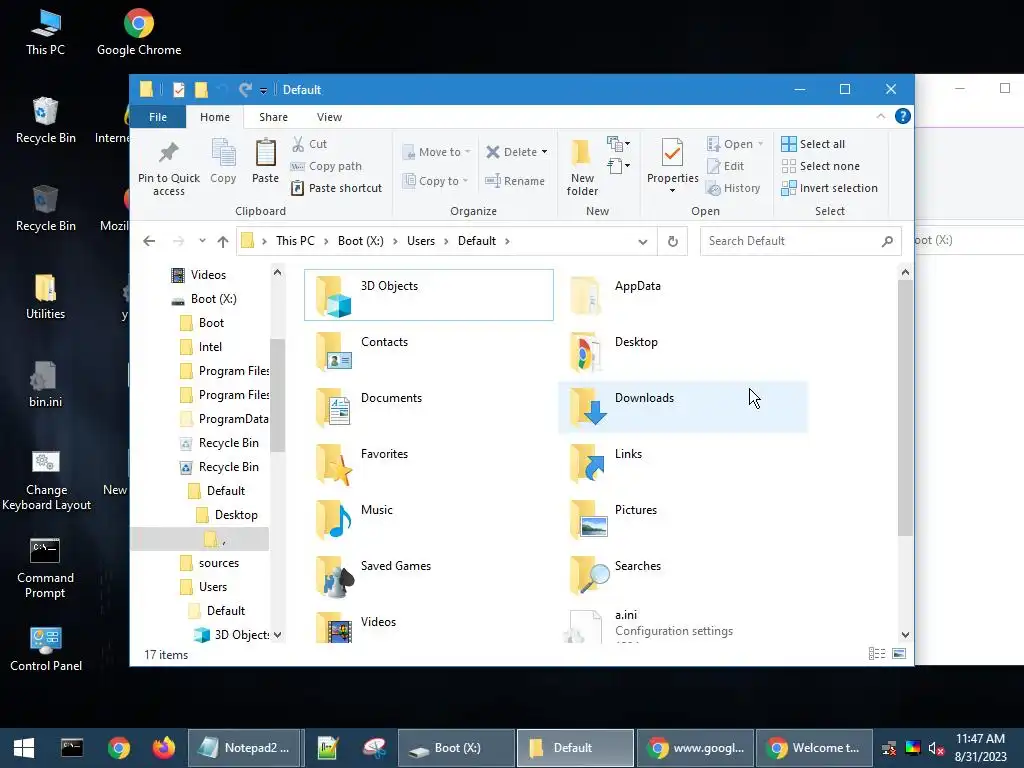1024x768 pixels.
Task: Click Select none in the ribbon
Action: pyautogui.click(x=821, y=166)
